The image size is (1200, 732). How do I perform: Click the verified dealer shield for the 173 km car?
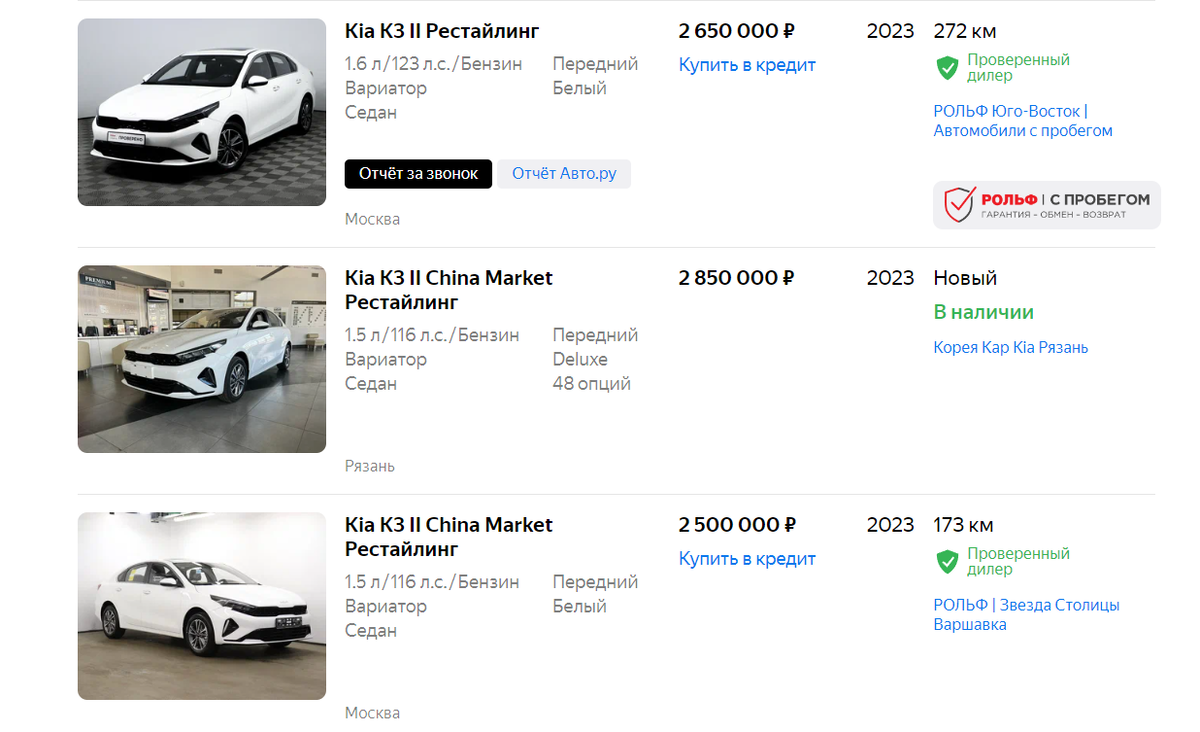947,562
